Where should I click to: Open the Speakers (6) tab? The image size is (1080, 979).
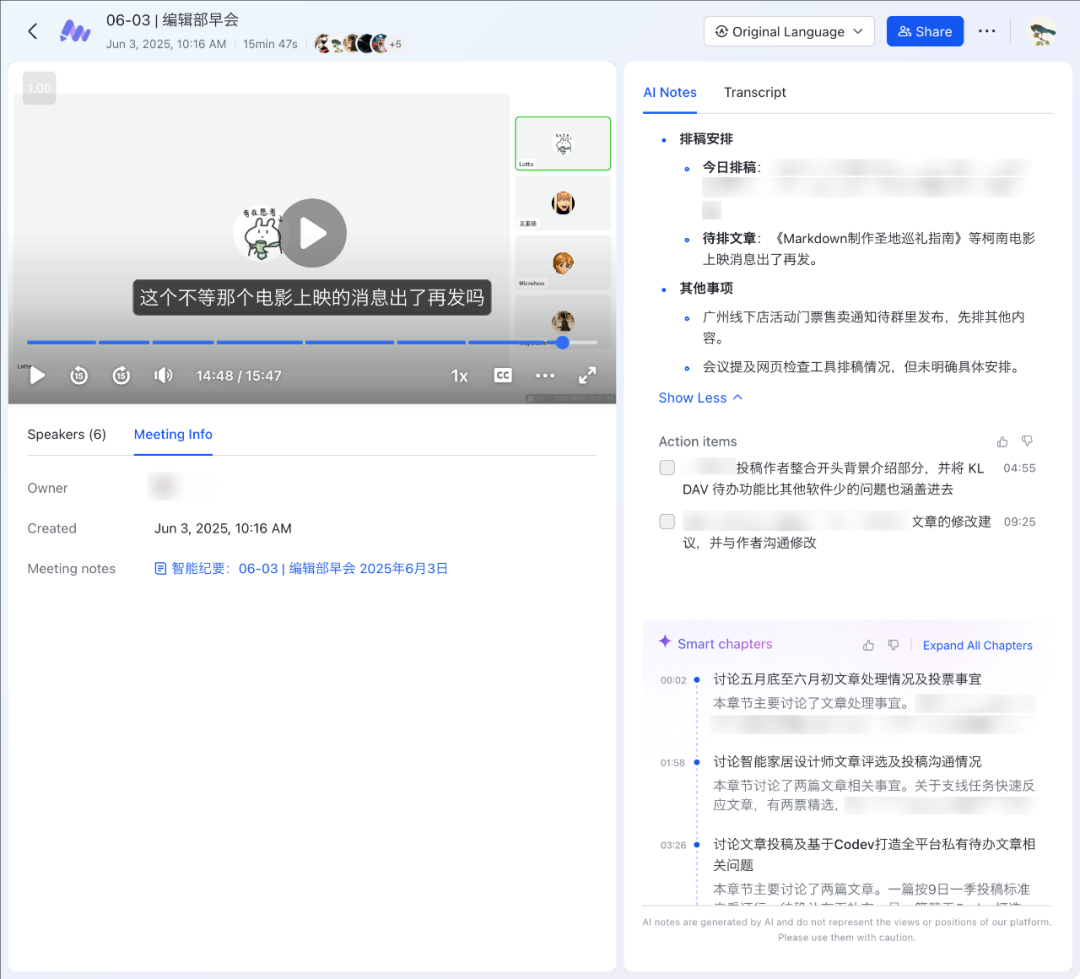[x=67, y=435]
